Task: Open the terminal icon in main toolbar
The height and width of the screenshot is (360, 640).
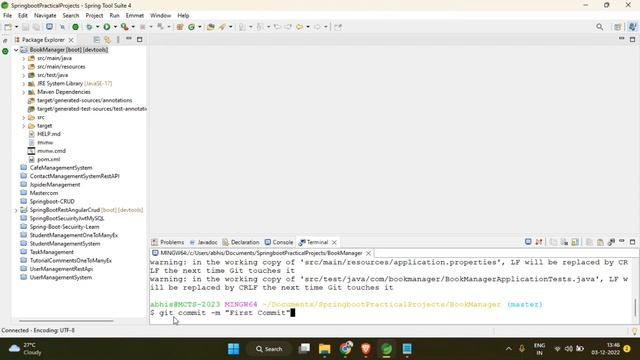Action: (x=49, y=27)
